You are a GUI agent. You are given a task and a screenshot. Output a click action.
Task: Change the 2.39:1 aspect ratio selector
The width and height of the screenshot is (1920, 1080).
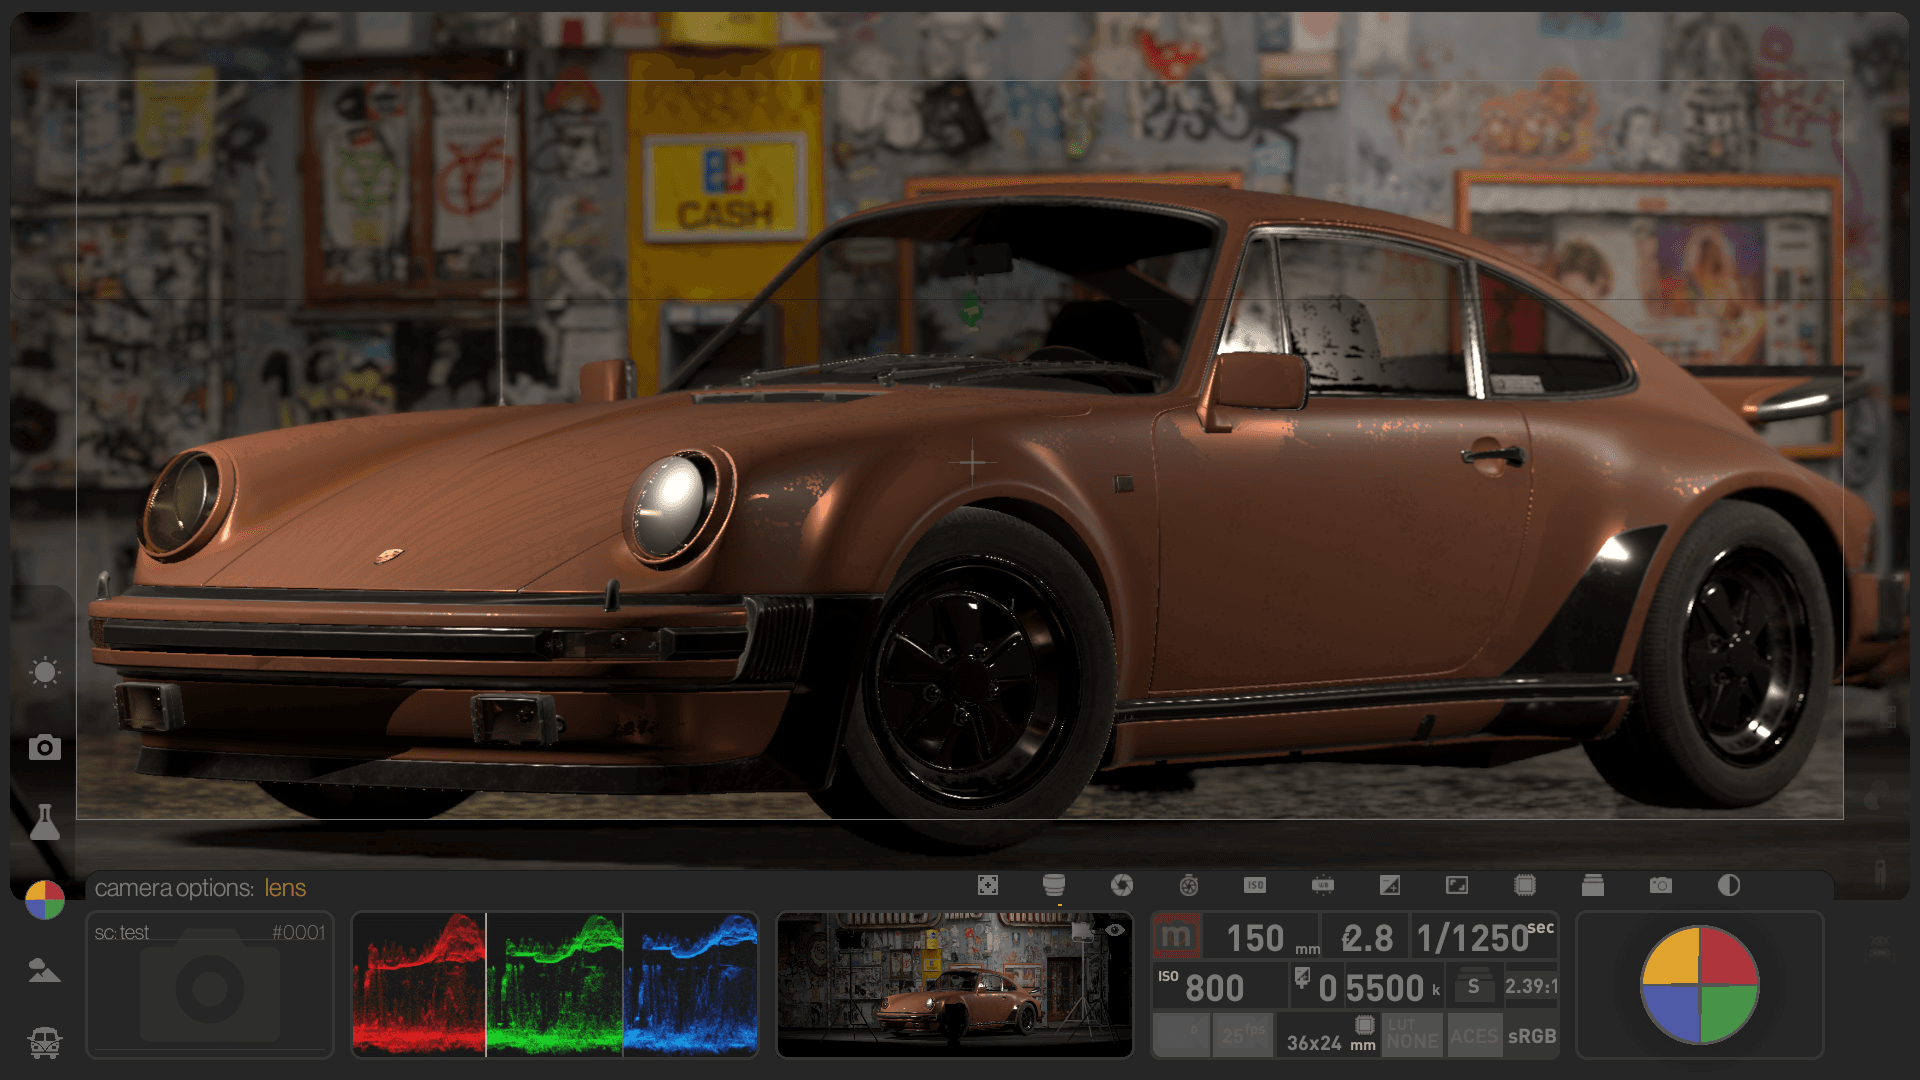1532,985
